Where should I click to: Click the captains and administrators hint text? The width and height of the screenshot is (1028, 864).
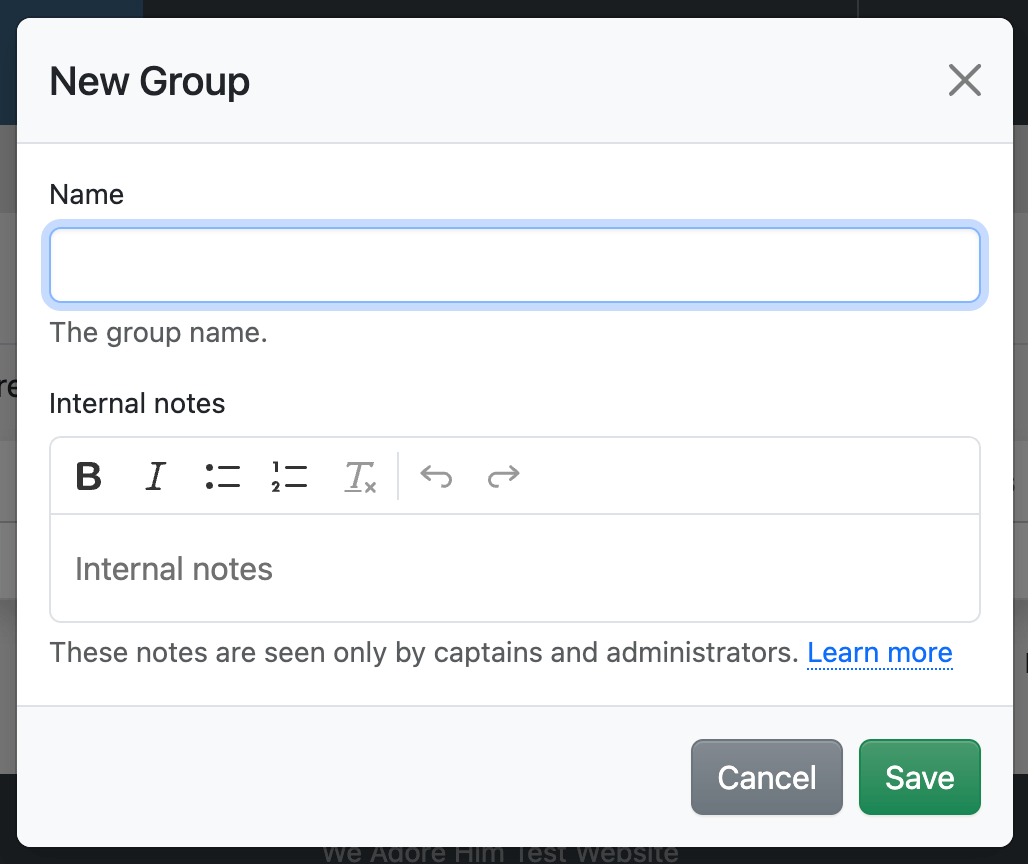(423, 653)
